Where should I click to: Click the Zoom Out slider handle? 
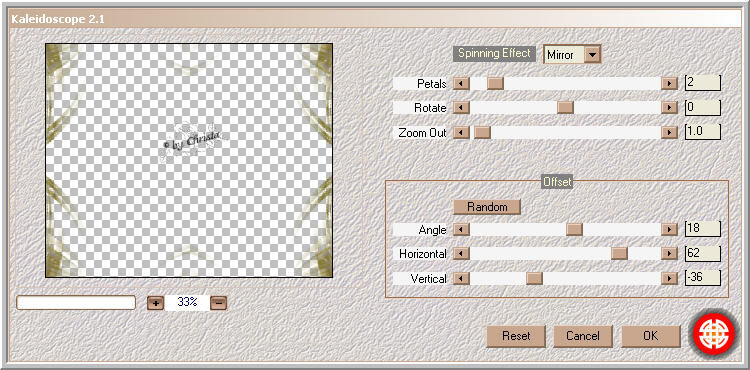tap(482, 132)
